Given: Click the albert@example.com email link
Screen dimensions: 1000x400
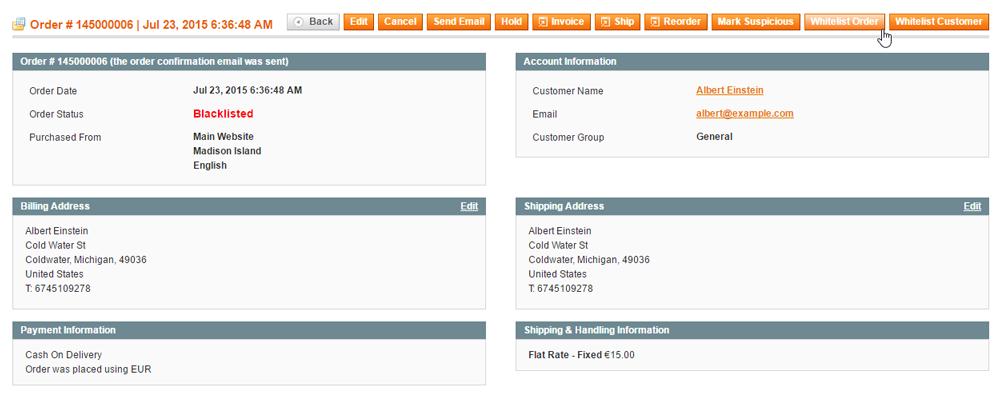Looking at the screenshot, I should [745, 114].
